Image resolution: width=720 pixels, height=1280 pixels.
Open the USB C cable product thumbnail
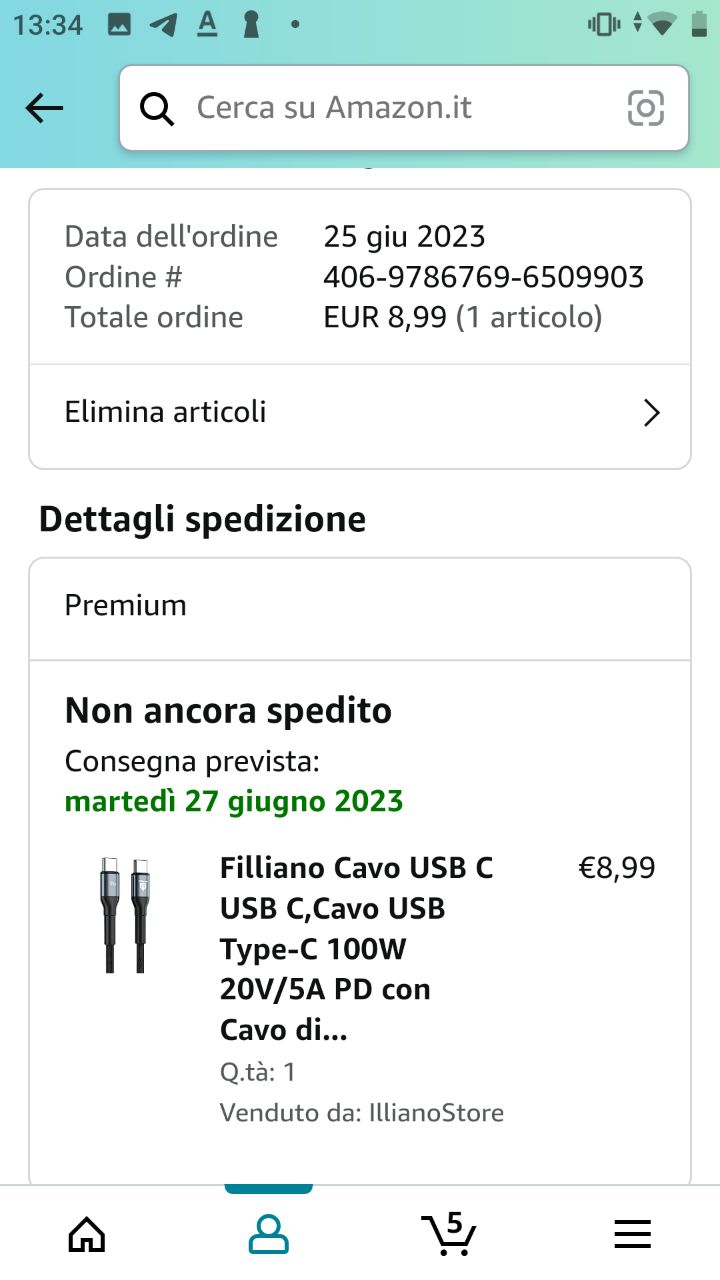[125, 914]
